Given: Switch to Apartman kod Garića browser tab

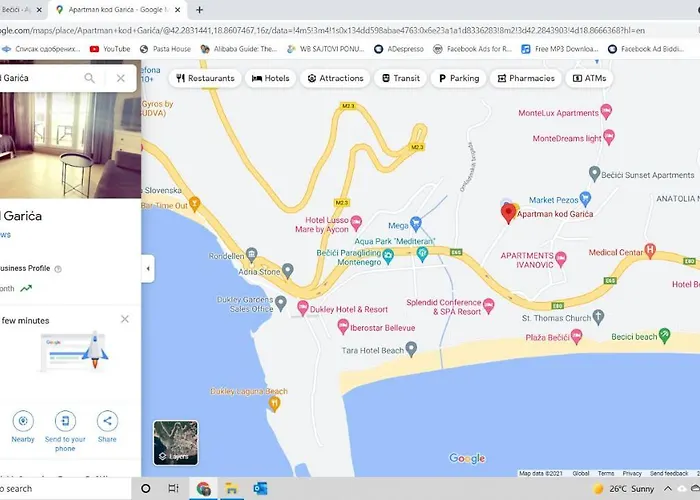Looking at the screenshot, I should coord(117,10).
